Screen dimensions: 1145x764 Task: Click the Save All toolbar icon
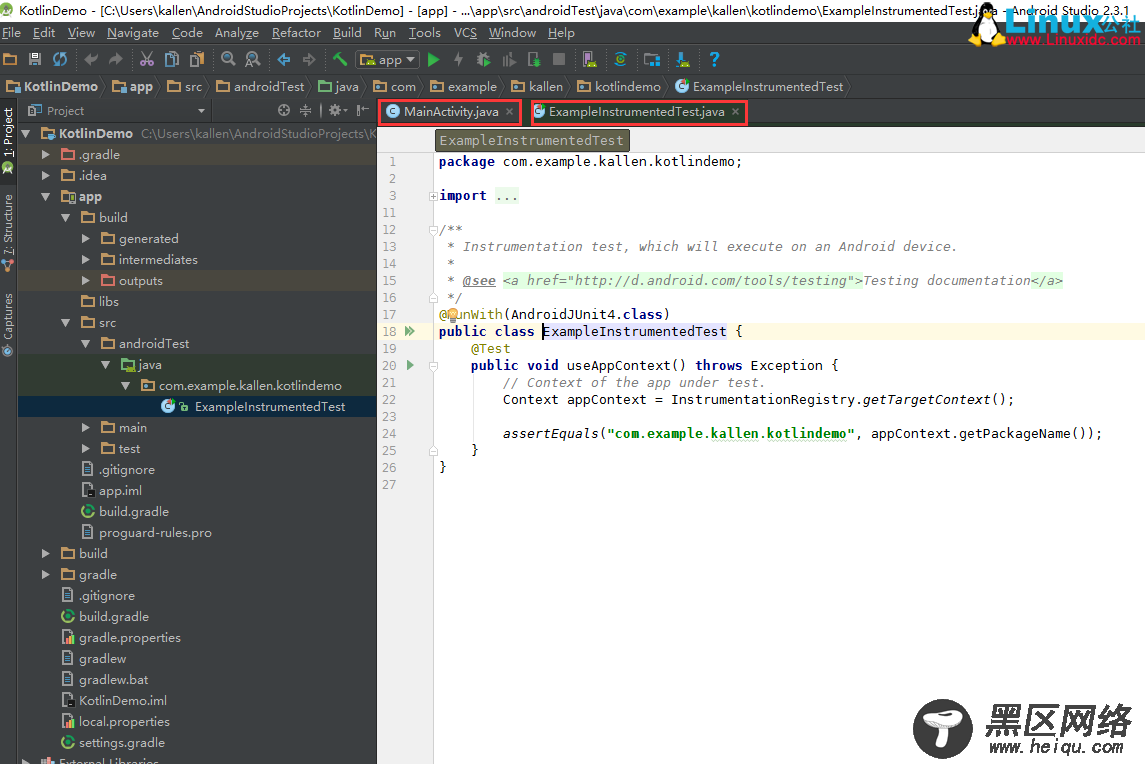34,59
